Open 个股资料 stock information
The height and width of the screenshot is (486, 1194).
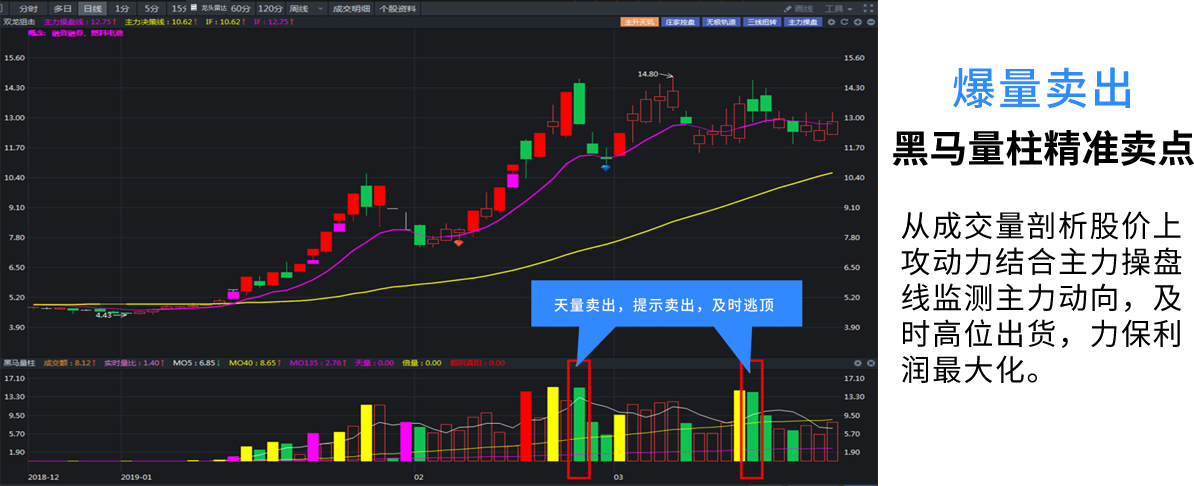point(397,8)
